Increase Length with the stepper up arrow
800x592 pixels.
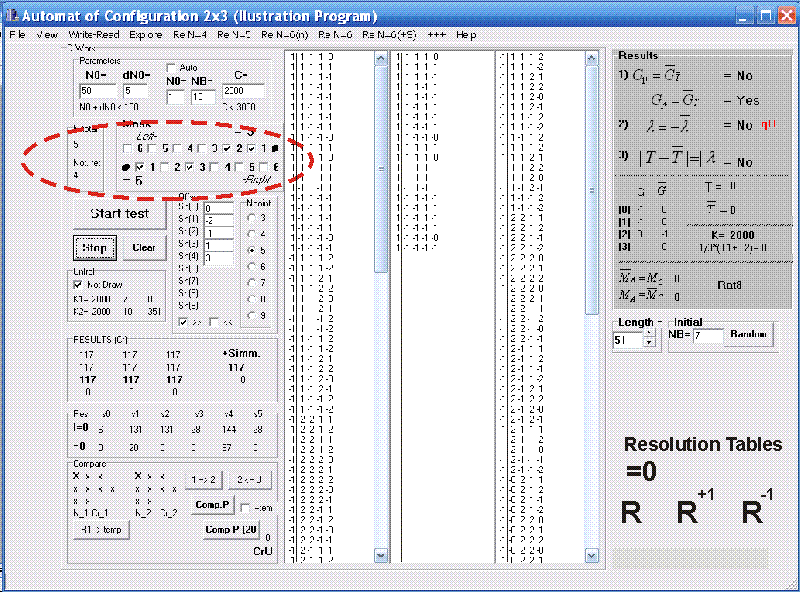point(649,333)
